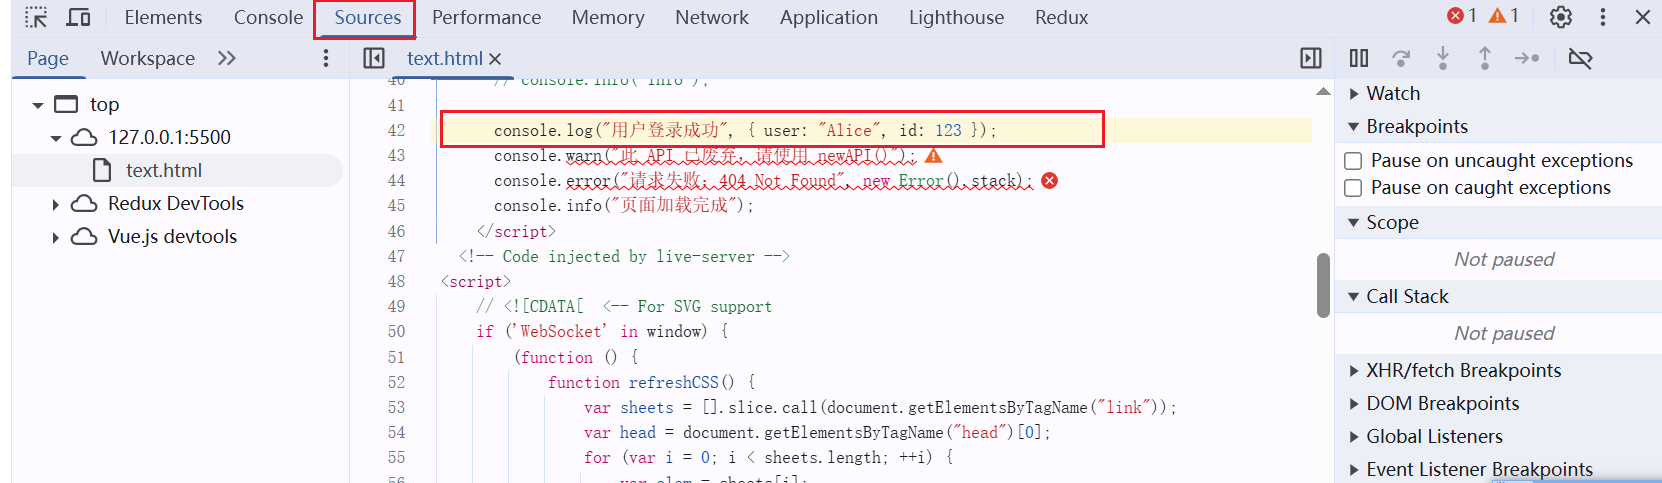The image size is (1662, 483).
Task: Click the Vue.js devtools cloud icon
Action: pos(84,236)
